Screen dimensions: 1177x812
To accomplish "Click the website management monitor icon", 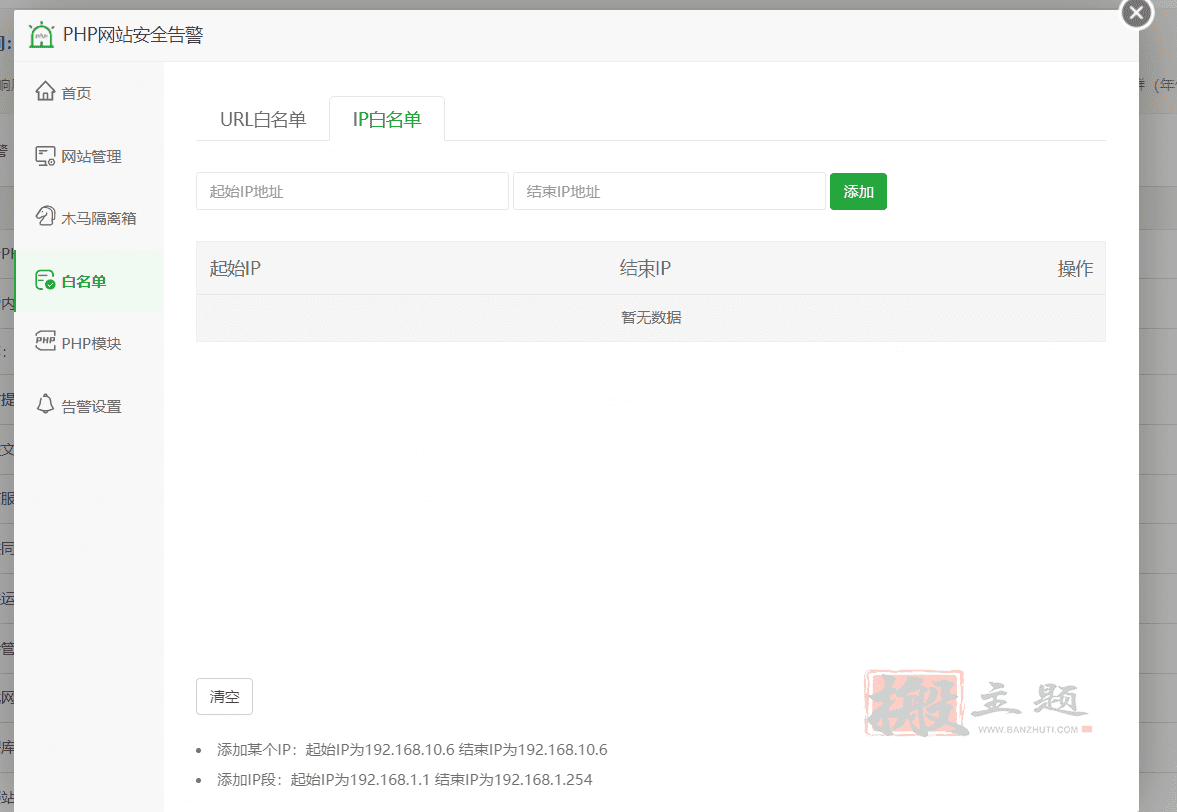I will 45,155.
